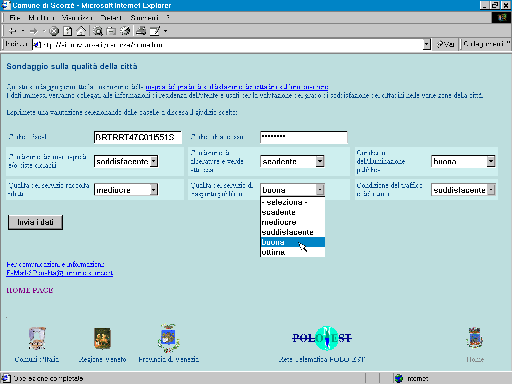
Task: Click the Provincia di Venezia crest icon
Action: pos(168,338)
